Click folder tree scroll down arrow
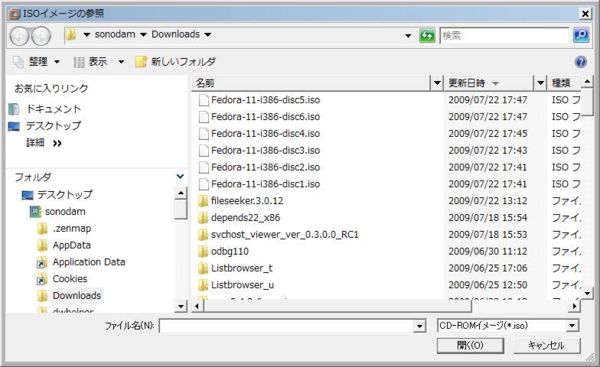Image resolution: width=600 pixels, height=367 pixels. point(181,306)
